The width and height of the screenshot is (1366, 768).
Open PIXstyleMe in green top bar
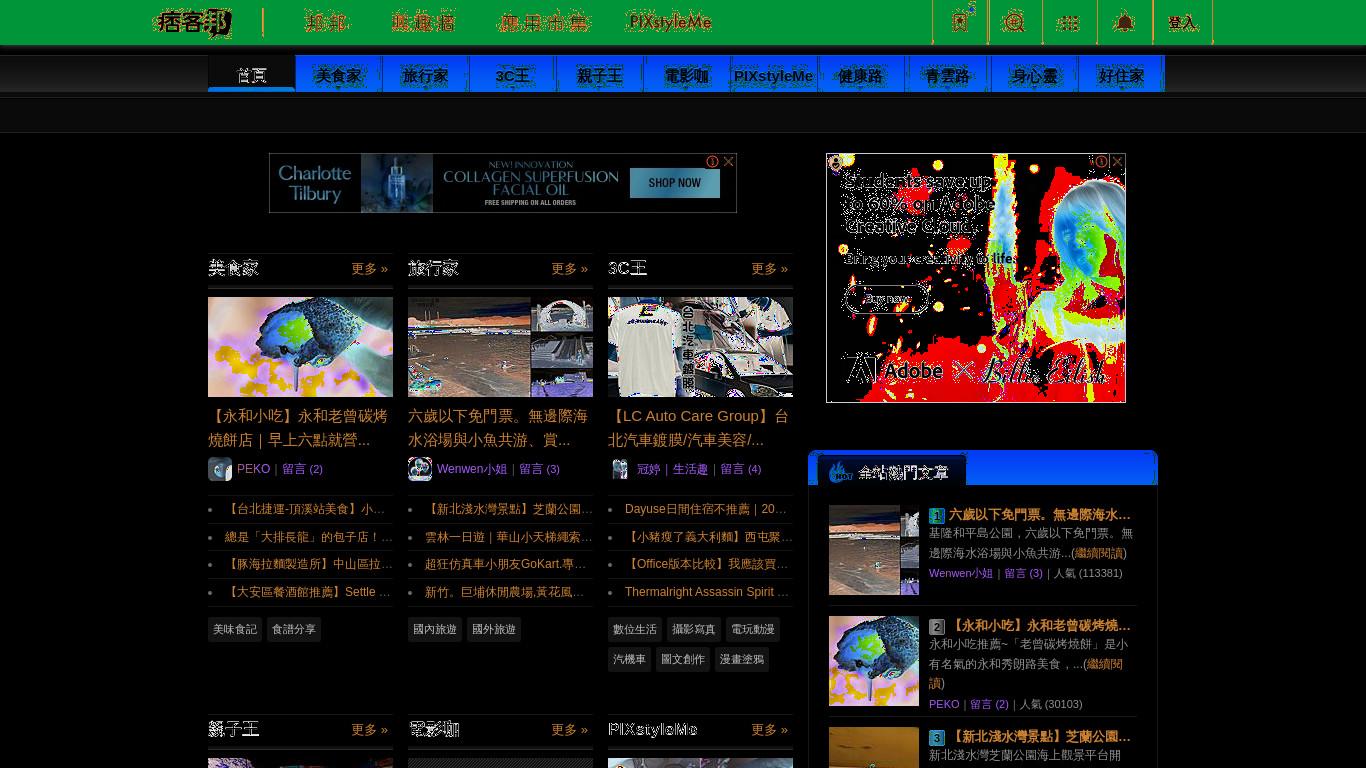pos(669,22)
